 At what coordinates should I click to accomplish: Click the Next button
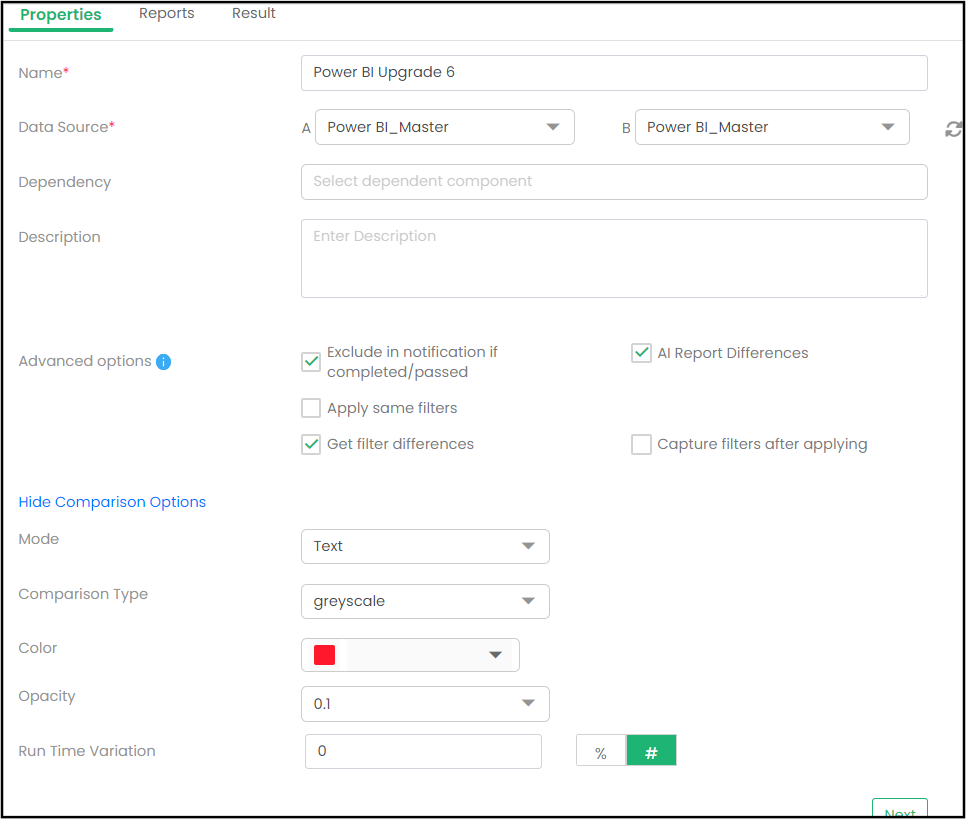coord(899,809)
